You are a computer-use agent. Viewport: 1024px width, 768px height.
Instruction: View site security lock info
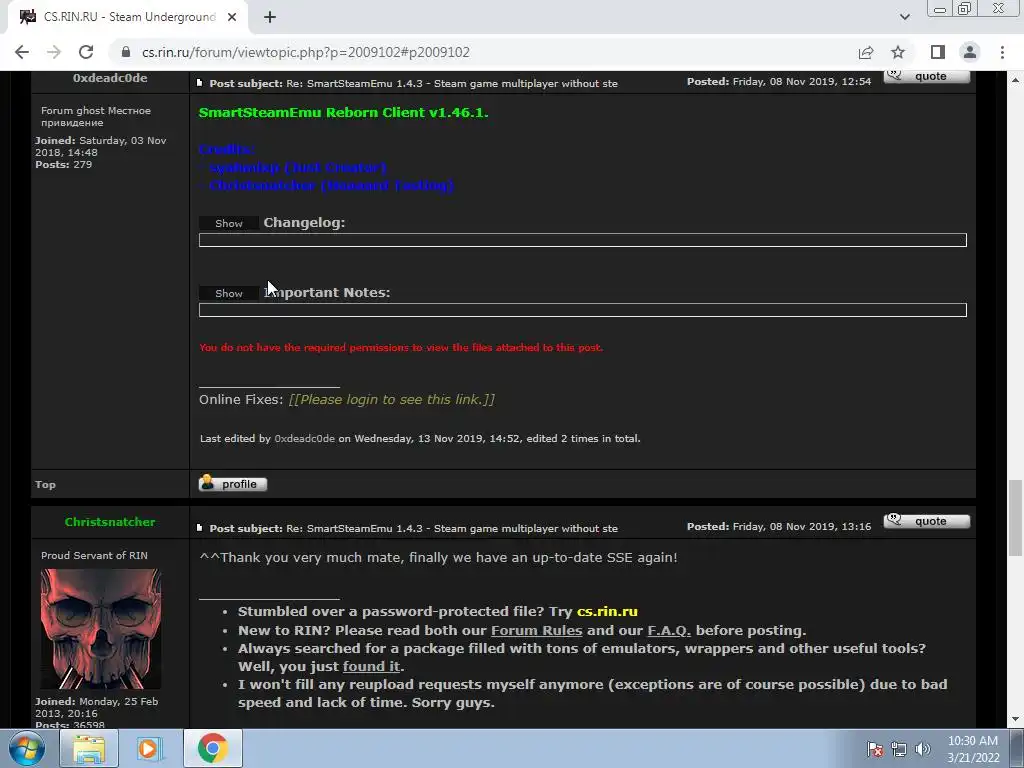126,52
